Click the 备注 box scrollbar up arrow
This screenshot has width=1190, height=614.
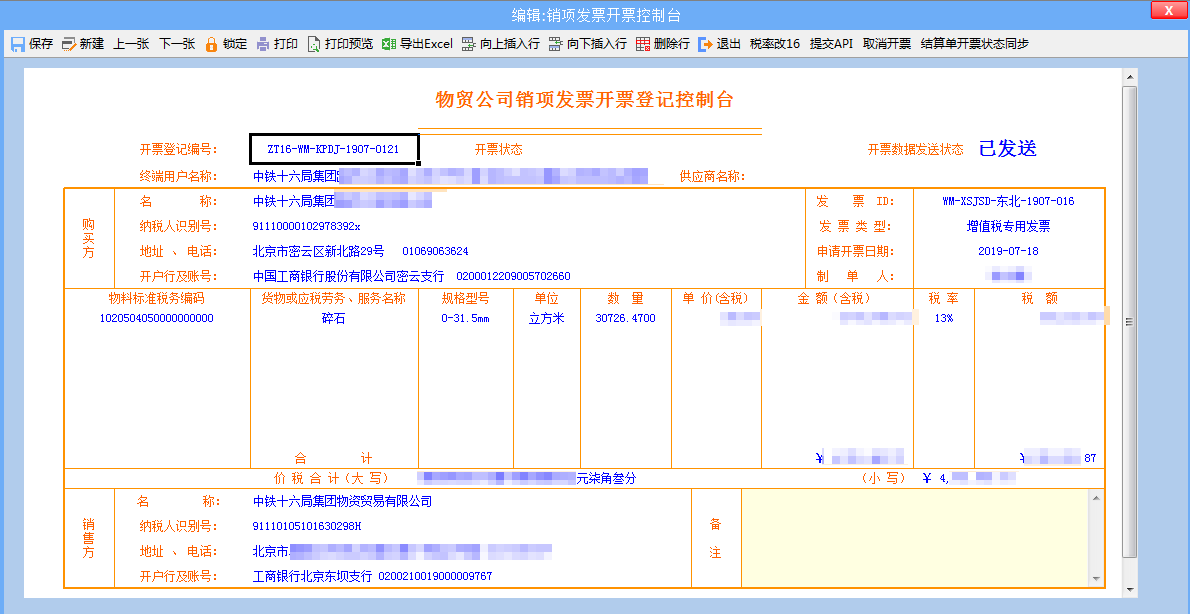coord(1096,498)
